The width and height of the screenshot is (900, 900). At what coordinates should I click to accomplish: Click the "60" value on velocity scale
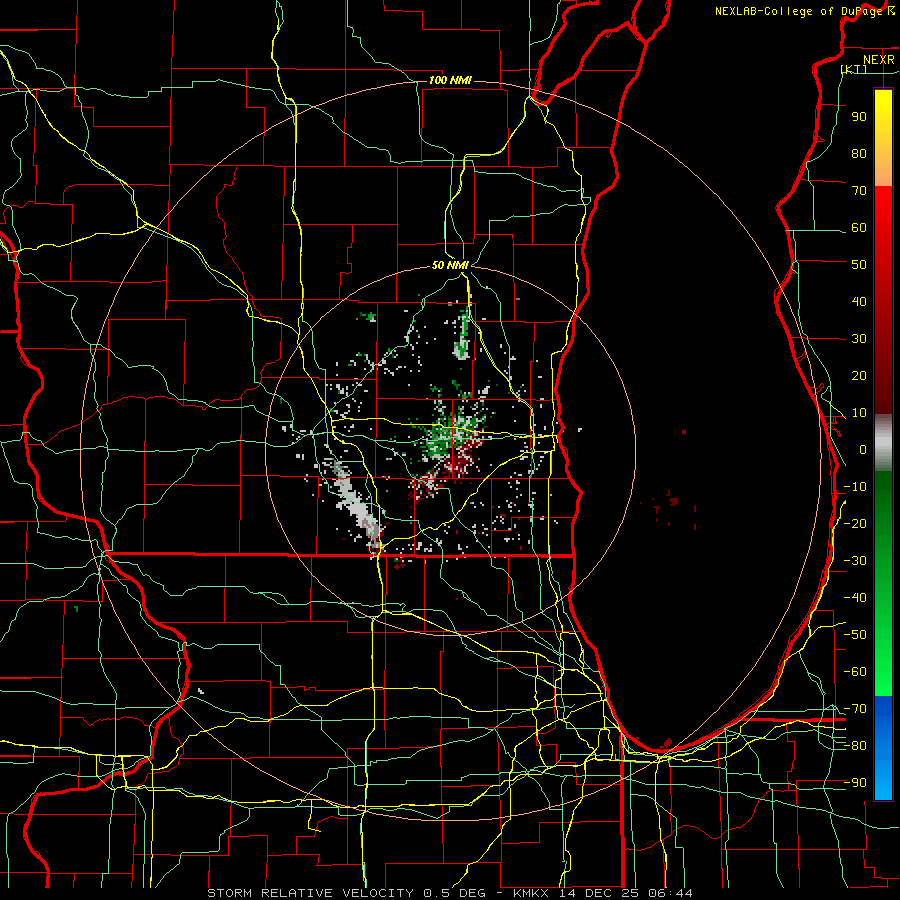(x=859, y=228)
